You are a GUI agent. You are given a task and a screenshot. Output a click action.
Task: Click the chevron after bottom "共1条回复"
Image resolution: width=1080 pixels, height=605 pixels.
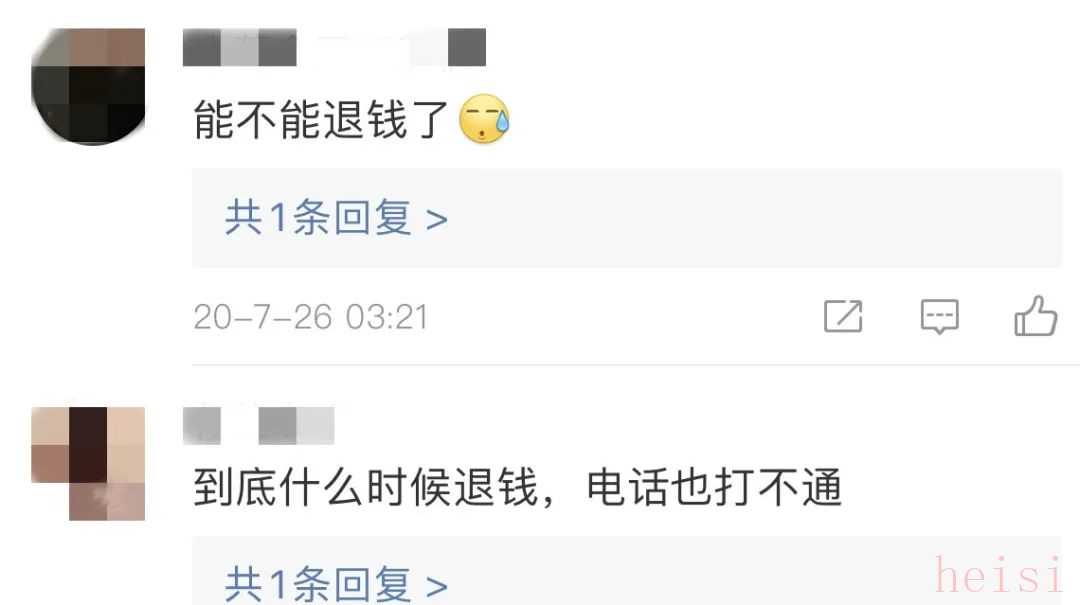[x=437, y=586]
